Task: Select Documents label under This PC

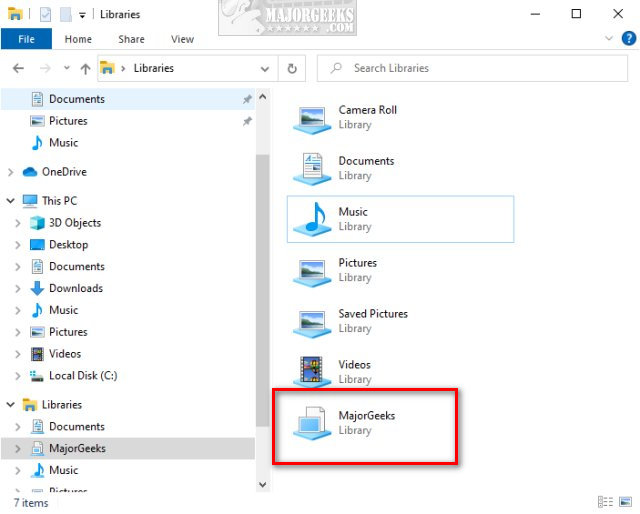Action: pyautogui.click(x=77, y=267)
